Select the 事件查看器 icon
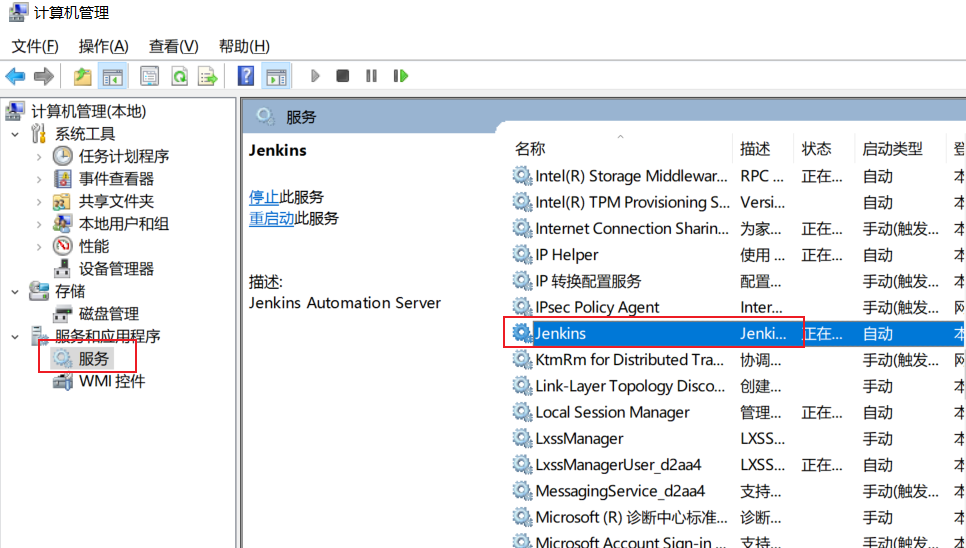This screenshot has width=966, height=548. pos(62,179)
